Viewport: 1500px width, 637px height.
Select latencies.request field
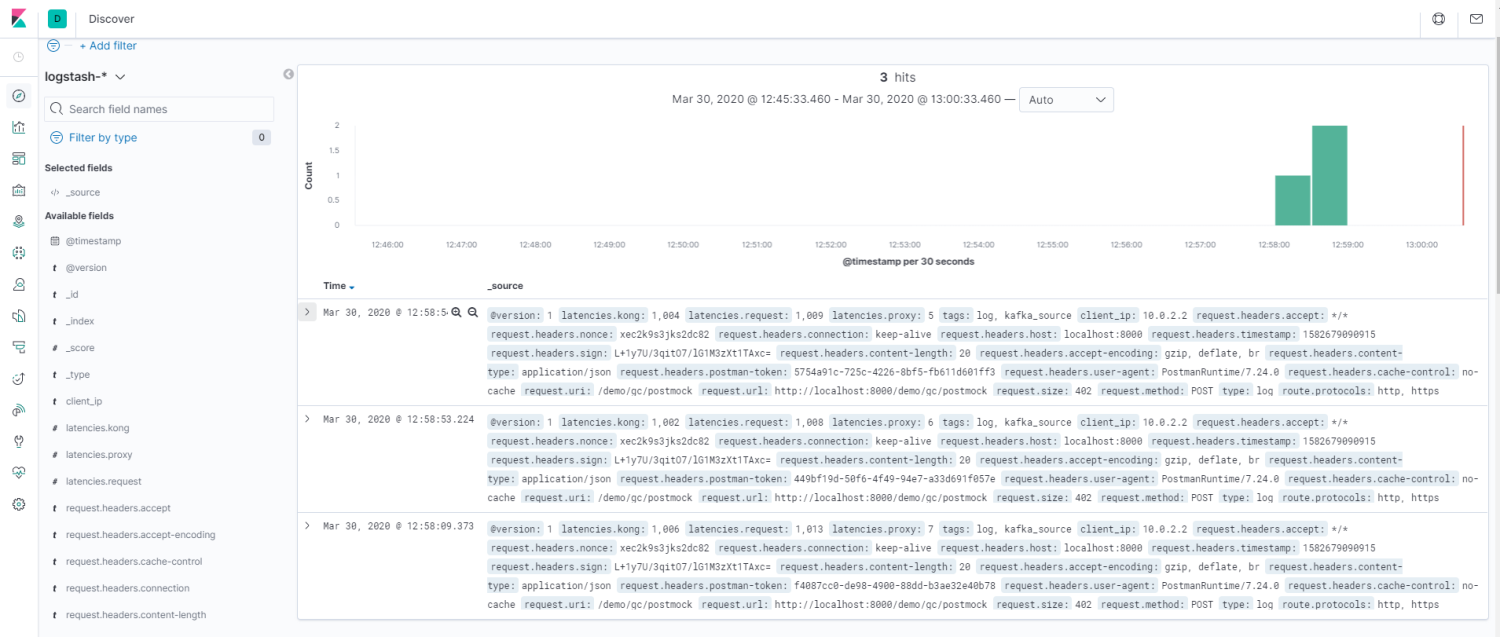tap(103, 481)
